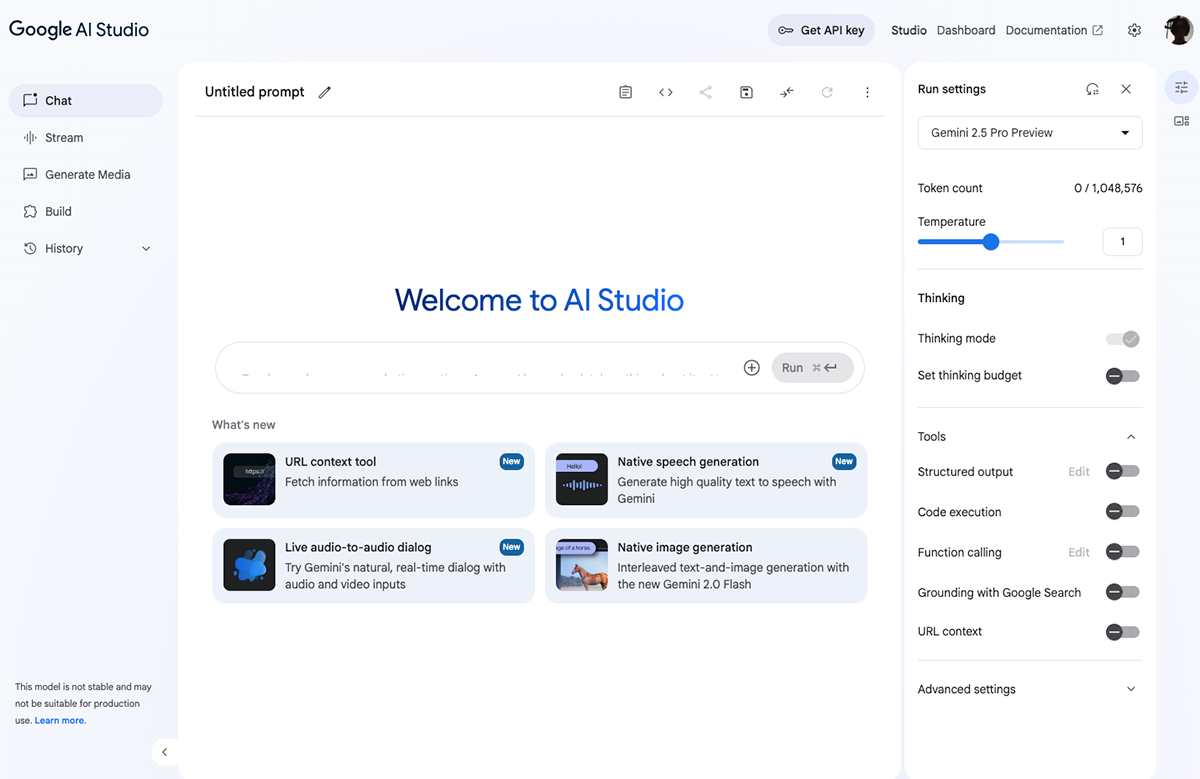Switch to the Dashboard tab
The height and width of the screenshot is (779, 1200).
966,30
